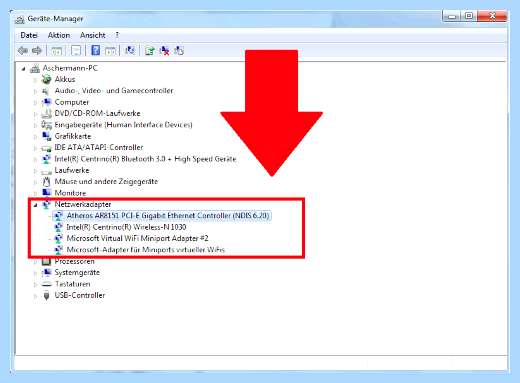Select the Tastaturen tree label
The height and width of the screenshot is (383, 520).
(72, 284)
